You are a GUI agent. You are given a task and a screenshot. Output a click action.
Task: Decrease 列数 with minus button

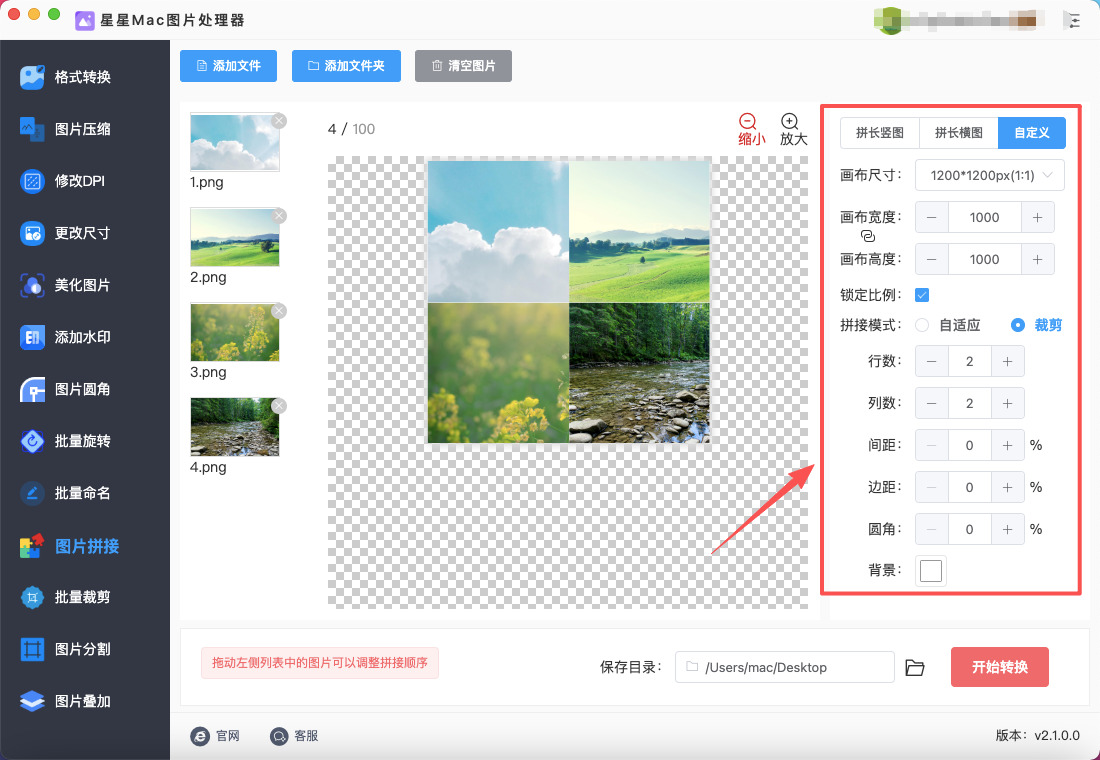click(x=932, y=404)
